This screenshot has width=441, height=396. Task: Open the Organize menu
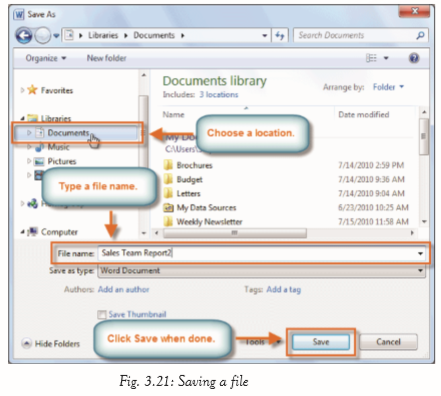pos(46,58)
